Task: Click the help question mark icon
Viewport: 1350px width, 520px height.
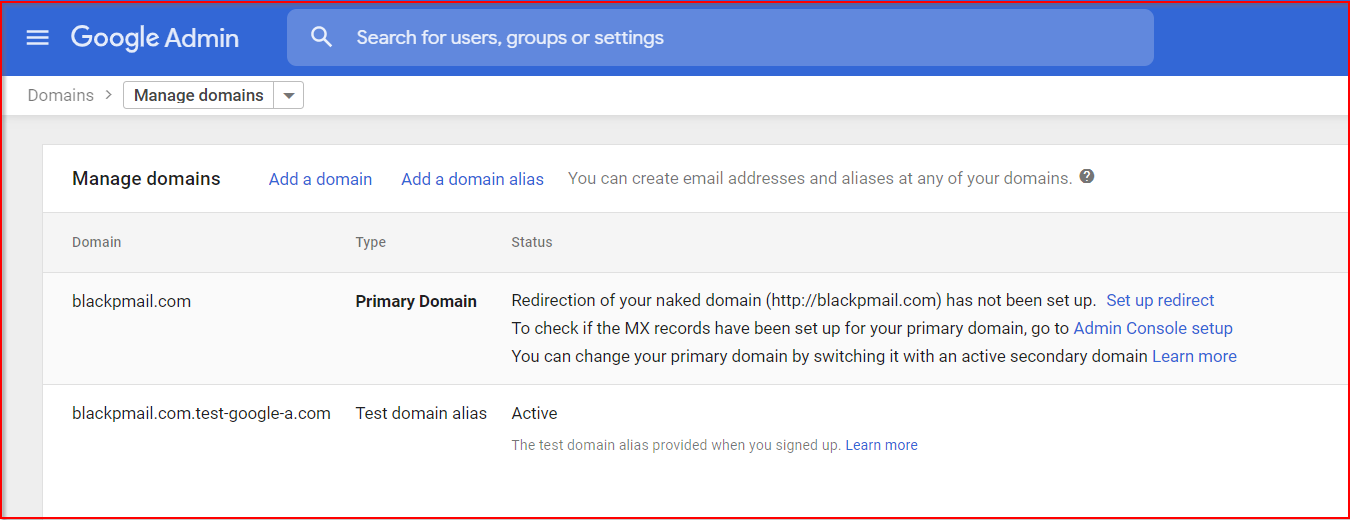Action: pos(1087,177)
